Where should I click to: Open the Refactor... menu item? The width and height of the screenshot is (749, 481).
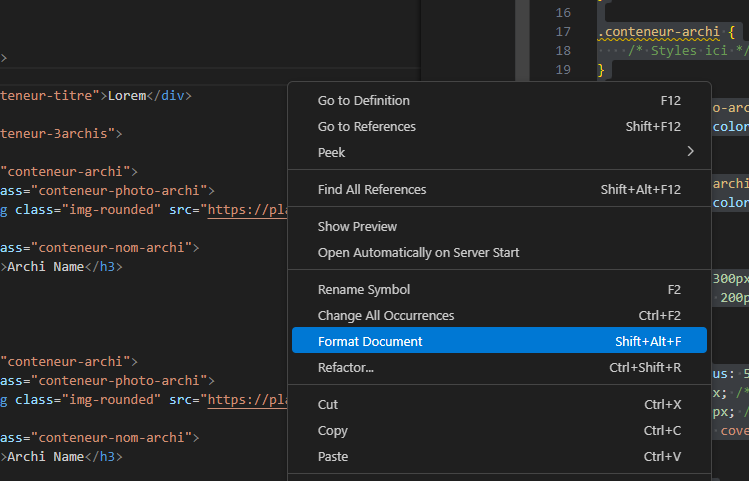pos(345,367)
